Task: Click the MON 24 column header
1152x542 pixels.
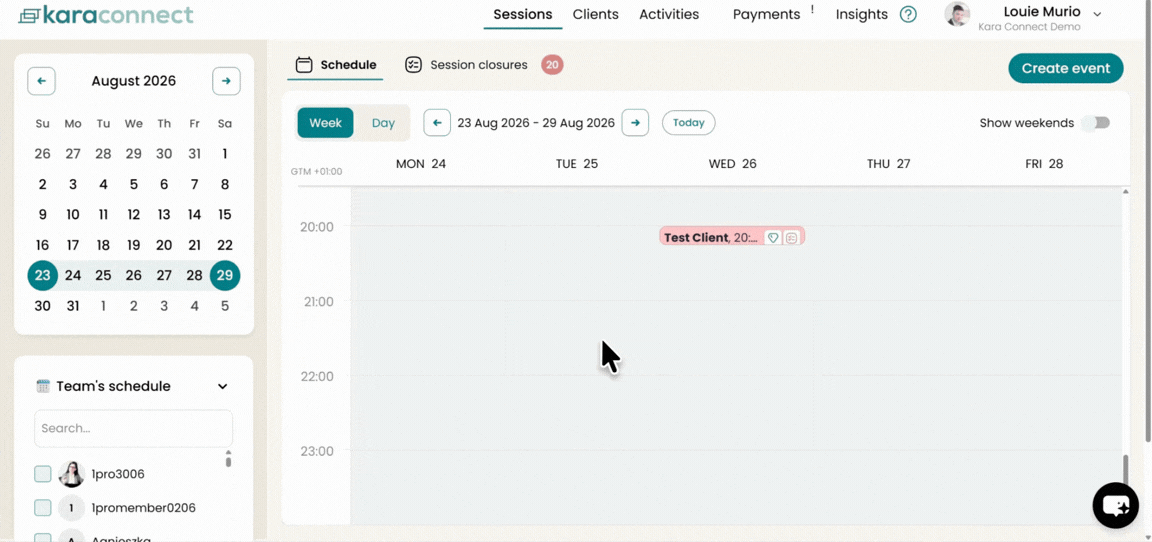Action: coord(421,164)
